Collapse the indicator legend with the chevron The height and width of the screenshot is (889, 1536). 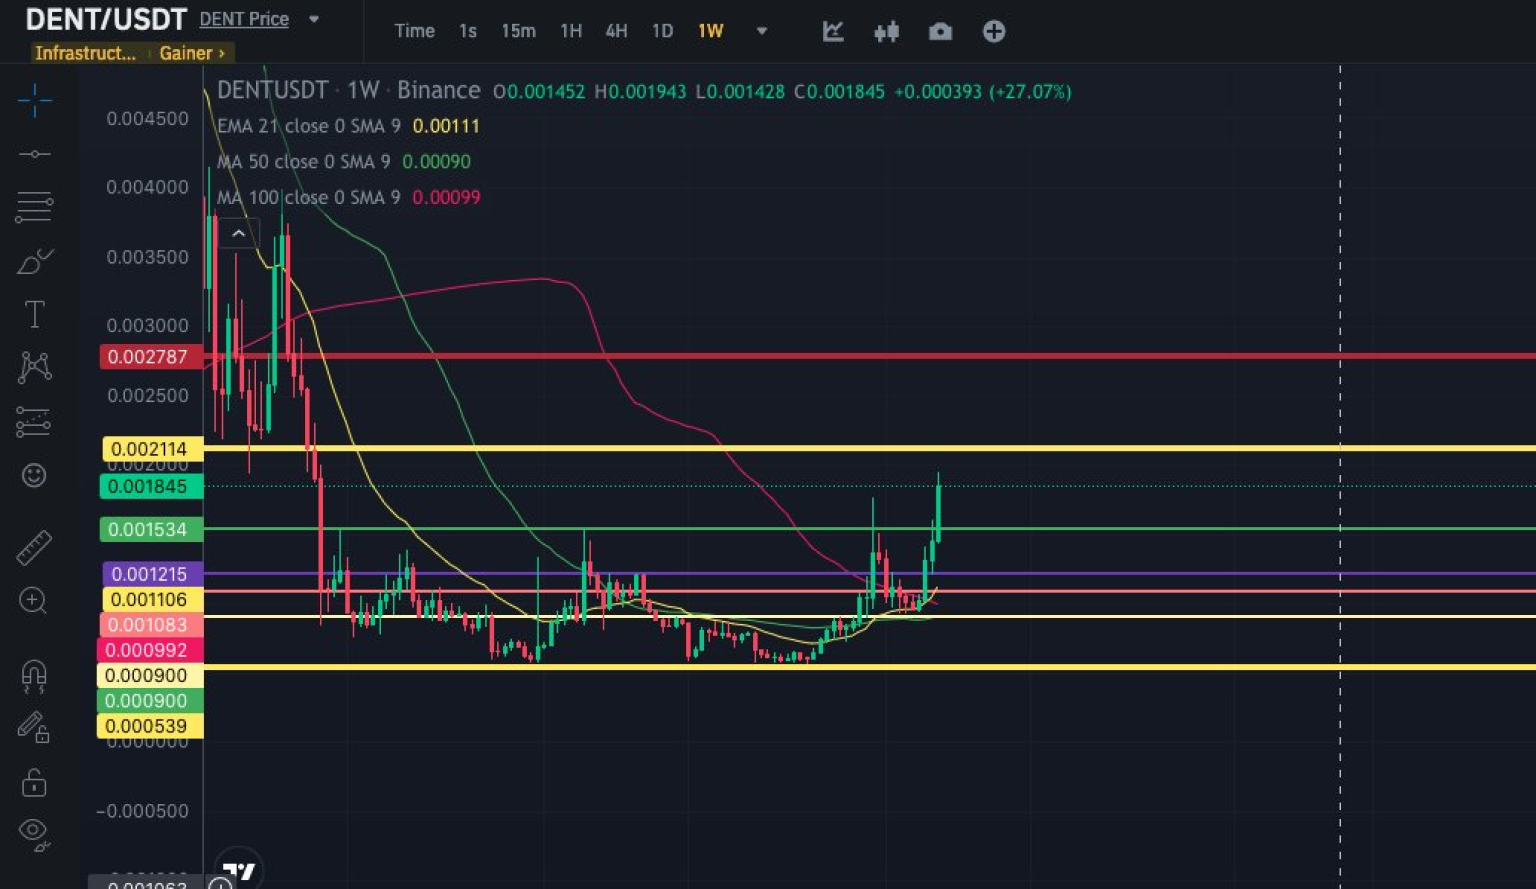click(239, 233)
